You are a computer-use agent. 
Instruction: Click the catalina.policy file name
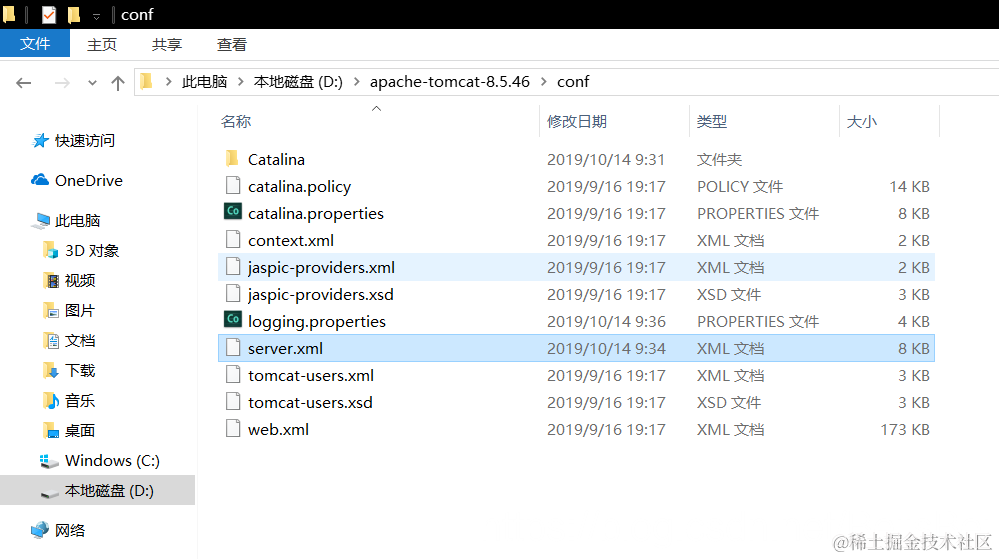(299, 187)
